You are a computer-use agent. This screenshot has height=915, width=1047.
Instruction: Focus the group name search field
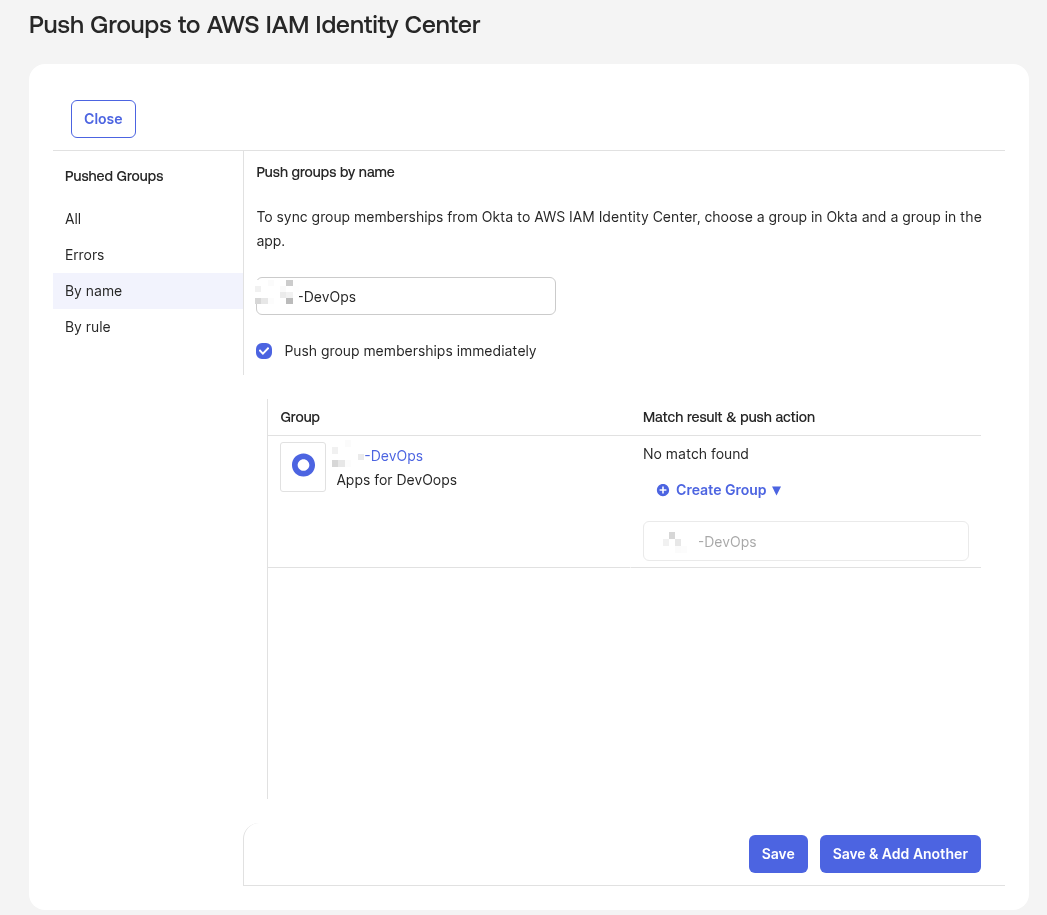(x=420, y=297)
